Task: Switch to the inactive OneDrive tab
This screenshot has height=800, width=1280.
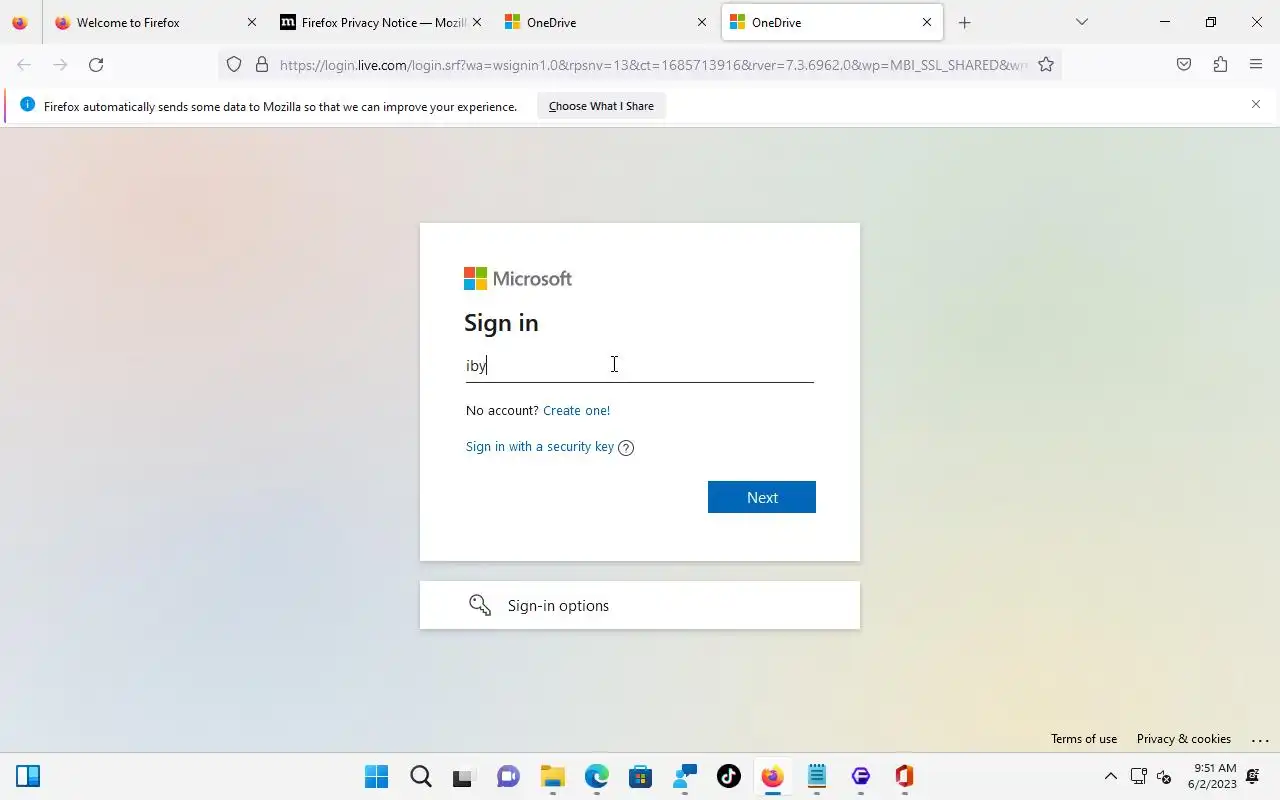Action: 607,22
